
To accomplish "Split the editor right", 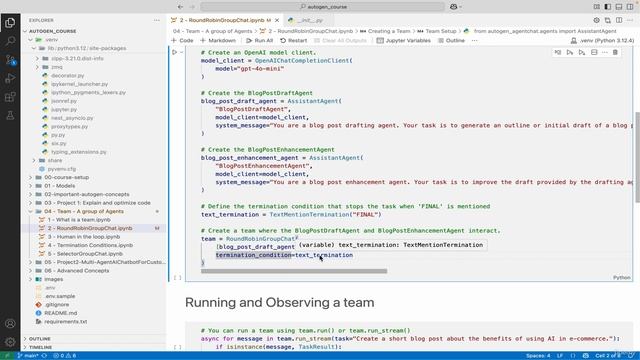I will click(619, 20).
